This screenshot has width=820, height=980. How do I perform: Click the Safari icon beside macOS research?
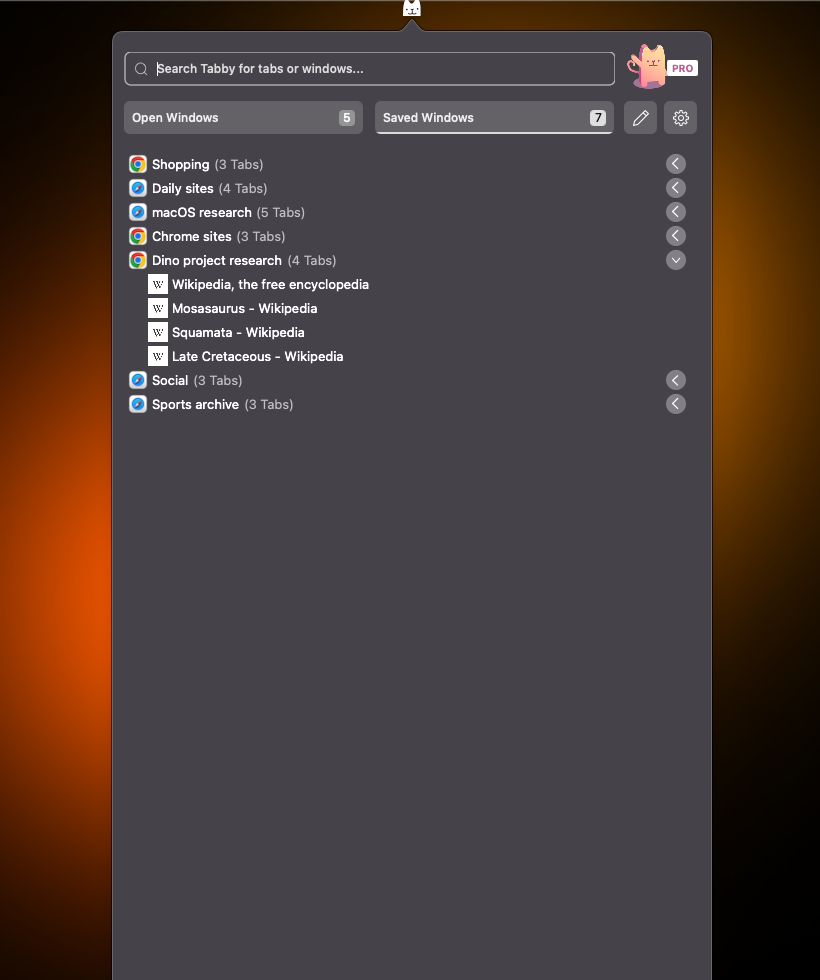[138, 212]
